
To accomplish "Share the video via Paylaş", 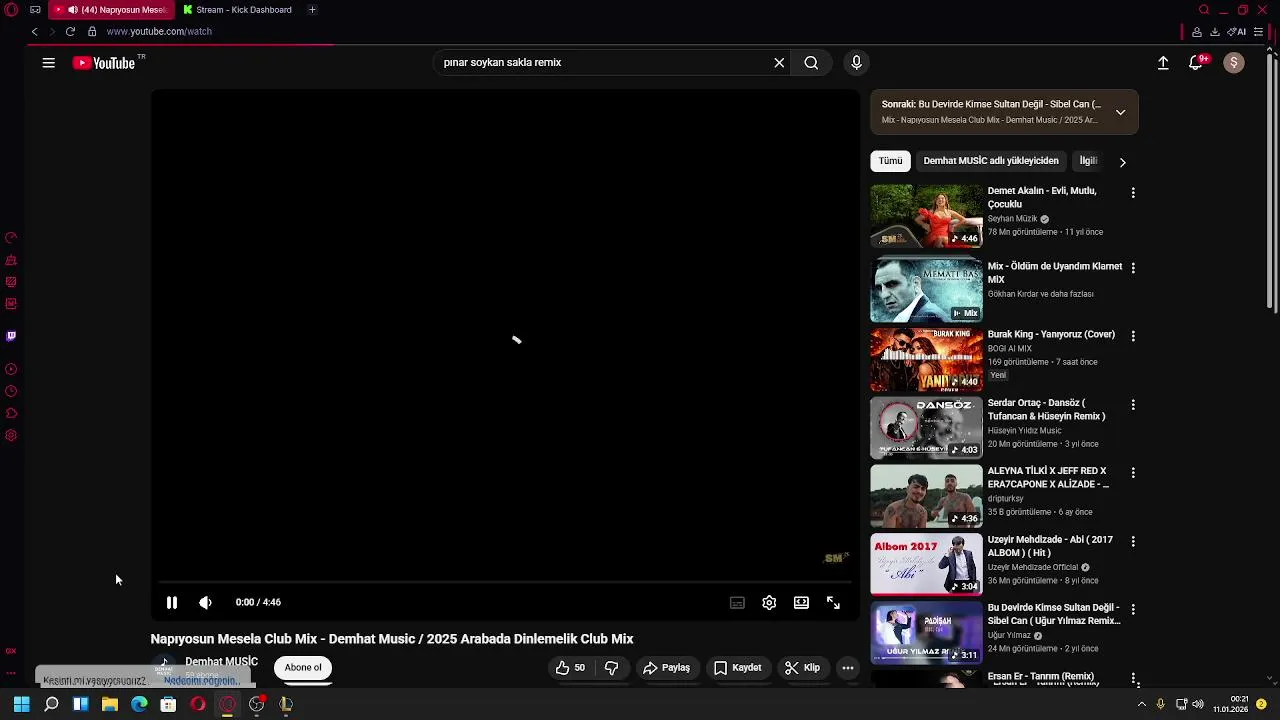I will (666, 667).
